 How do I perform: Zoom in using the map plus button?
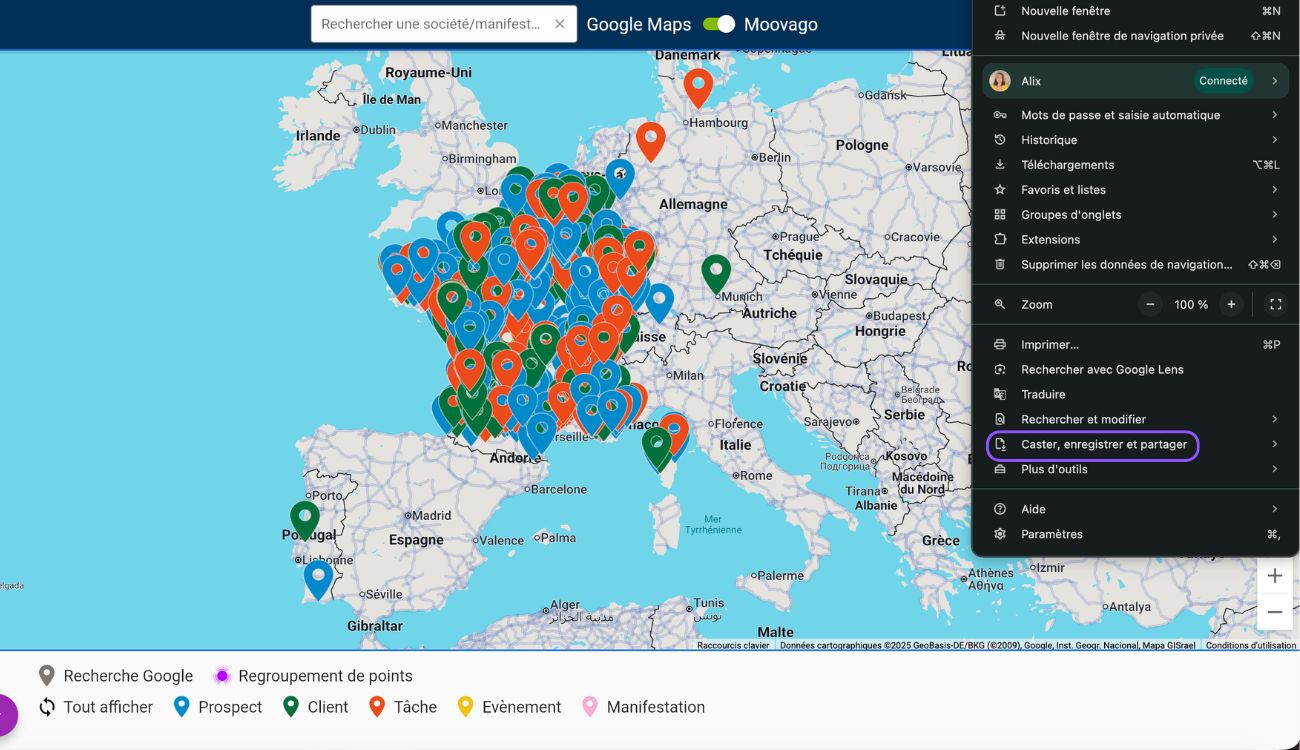tap(1275, 575)
